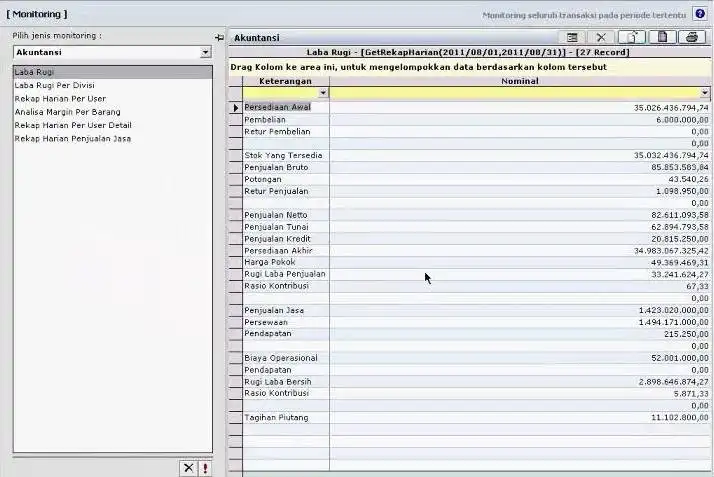Click the value 11.102.800,00
This screenshot has height=477, width=714.
(x=680, y=417)
